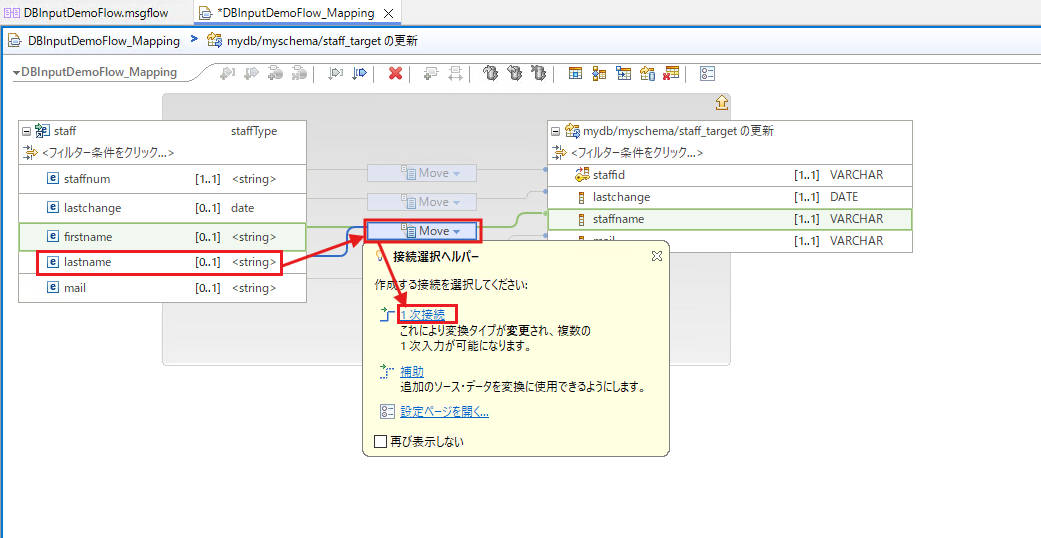
Task: Select the lastname source element
Action: (x=163, y=262)
